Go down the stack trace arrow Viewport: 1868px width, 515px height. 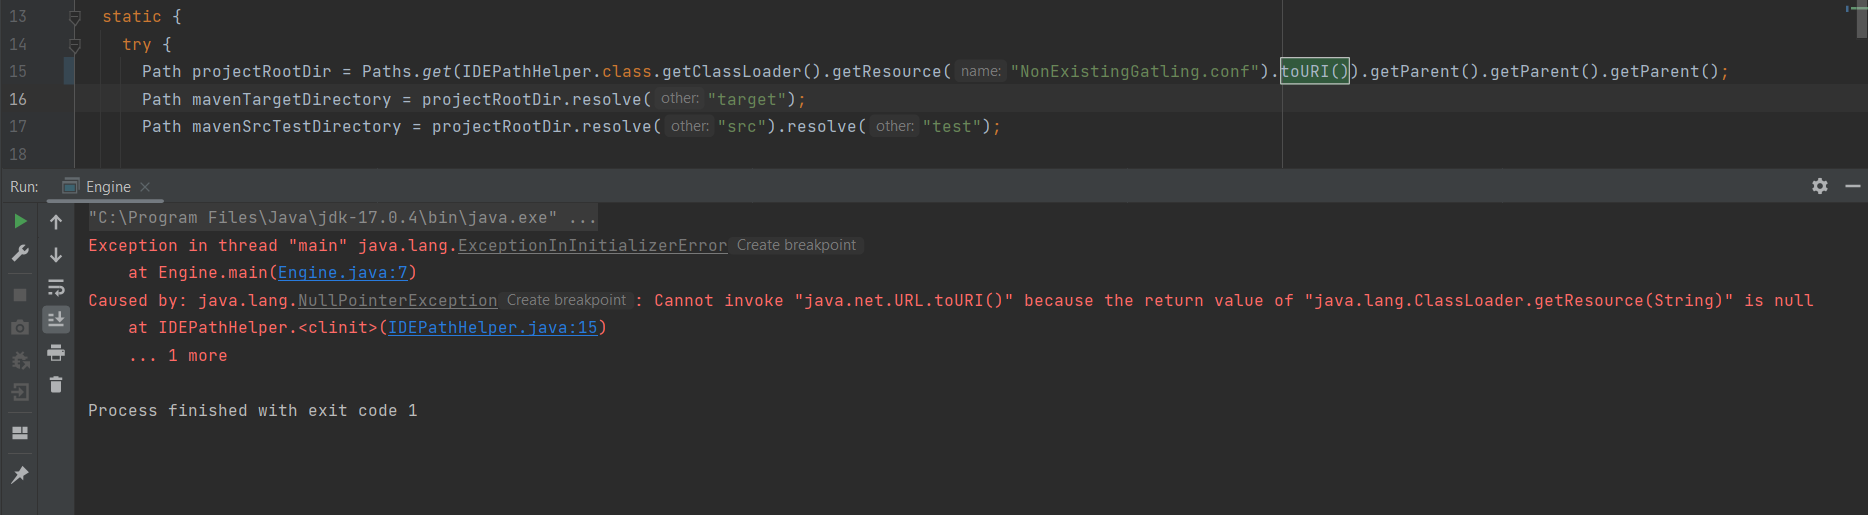tap(56, 254)
